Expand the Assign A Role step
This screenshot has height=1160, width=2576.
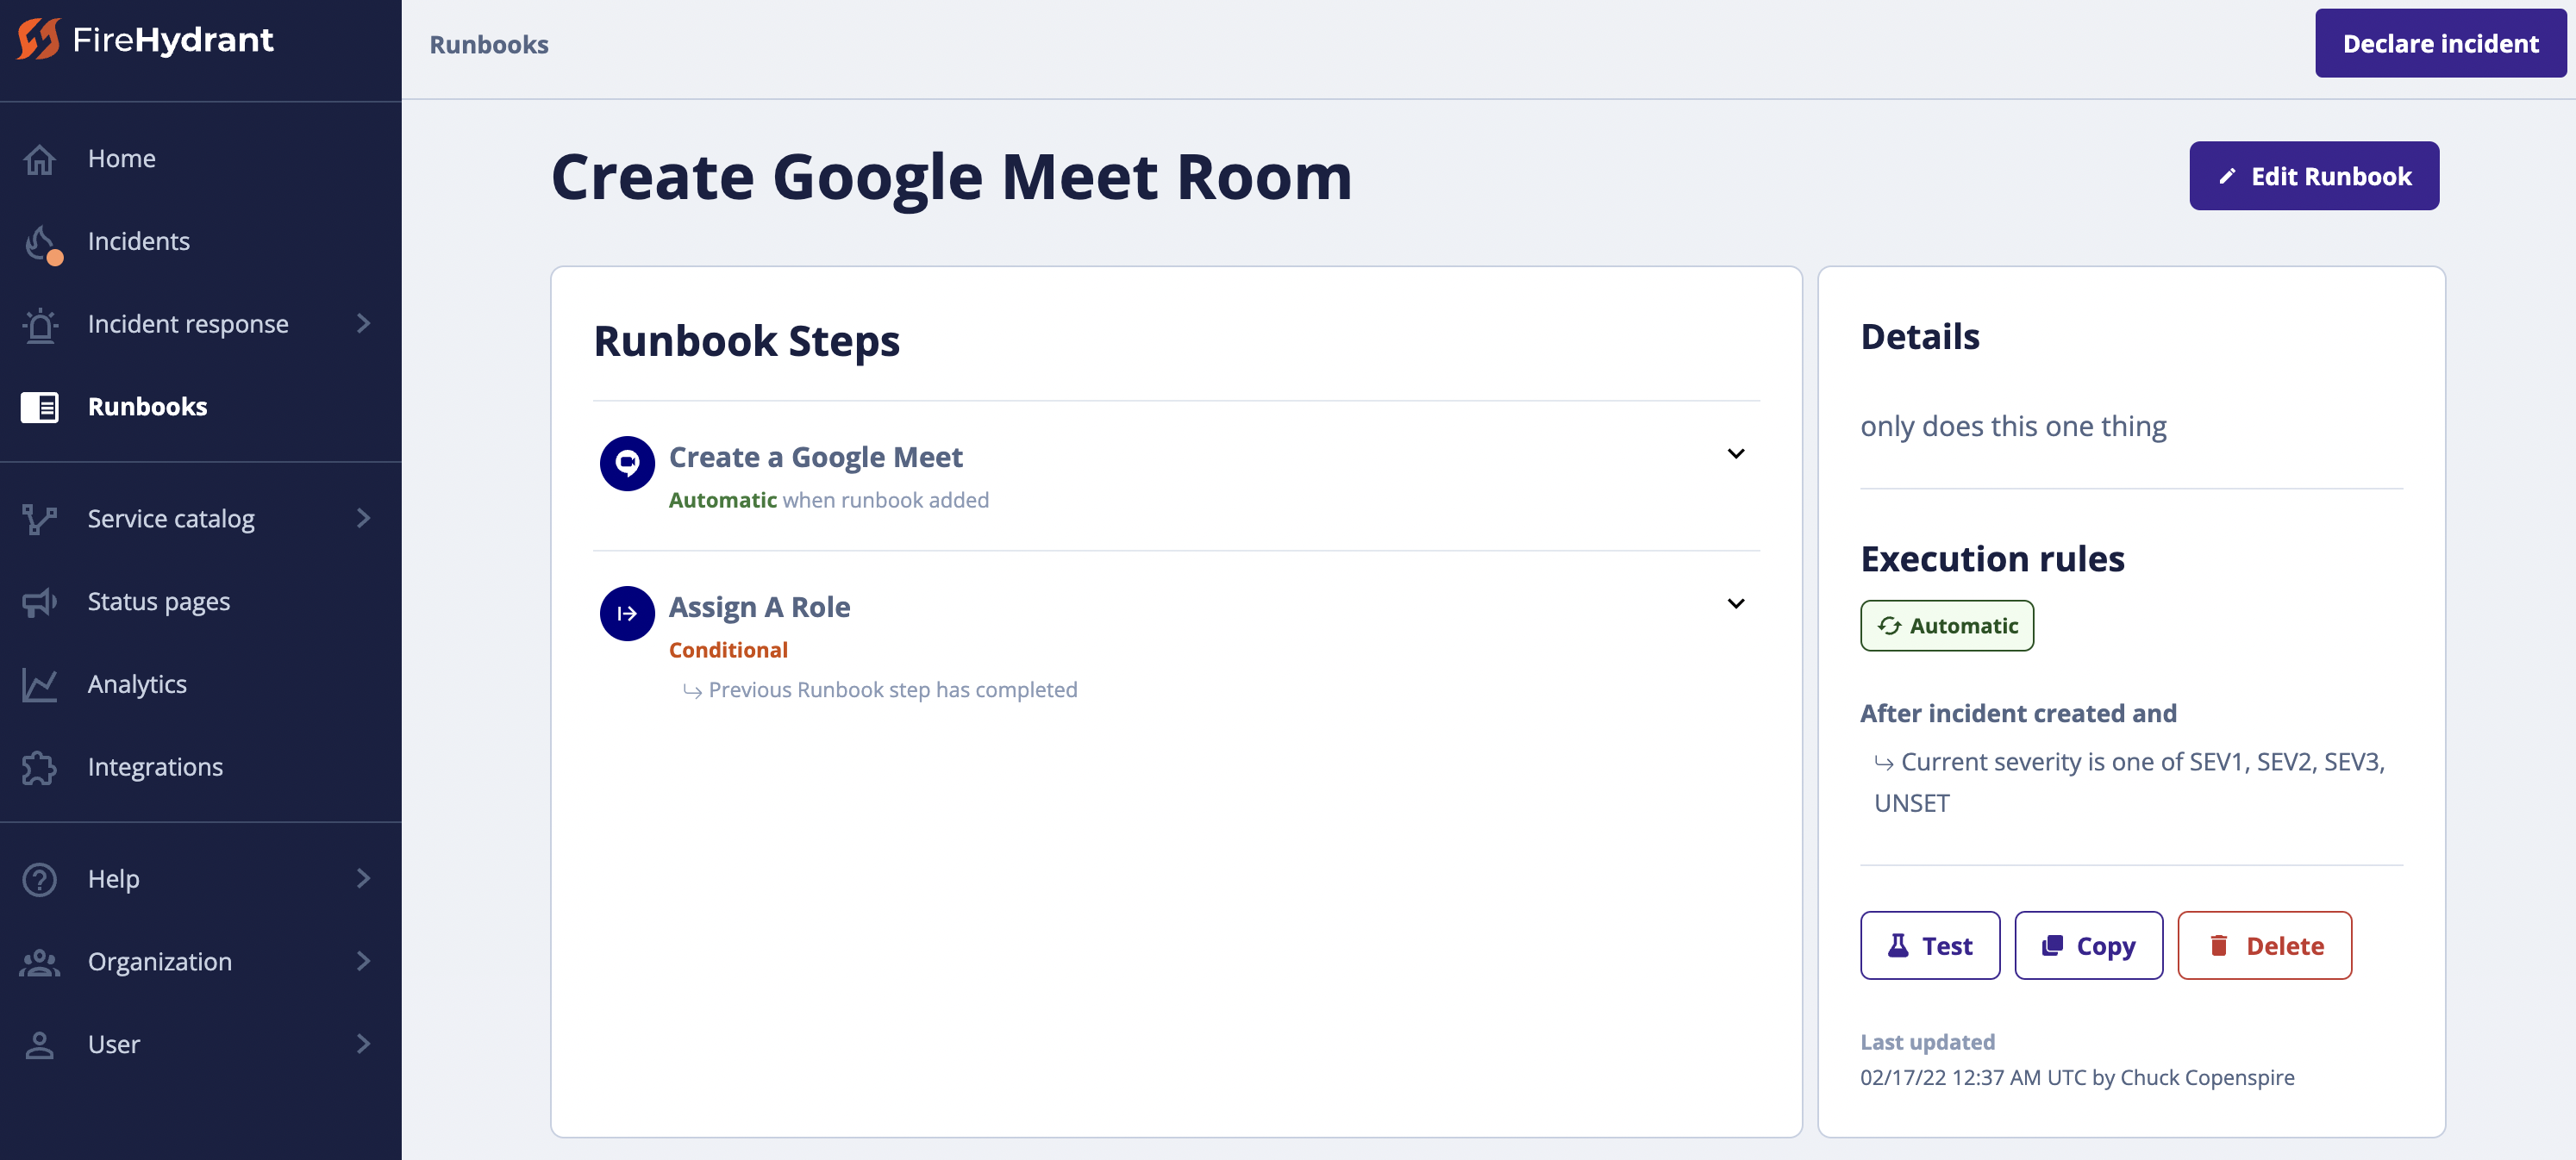pyautogui.click(x=1736, y=603)
